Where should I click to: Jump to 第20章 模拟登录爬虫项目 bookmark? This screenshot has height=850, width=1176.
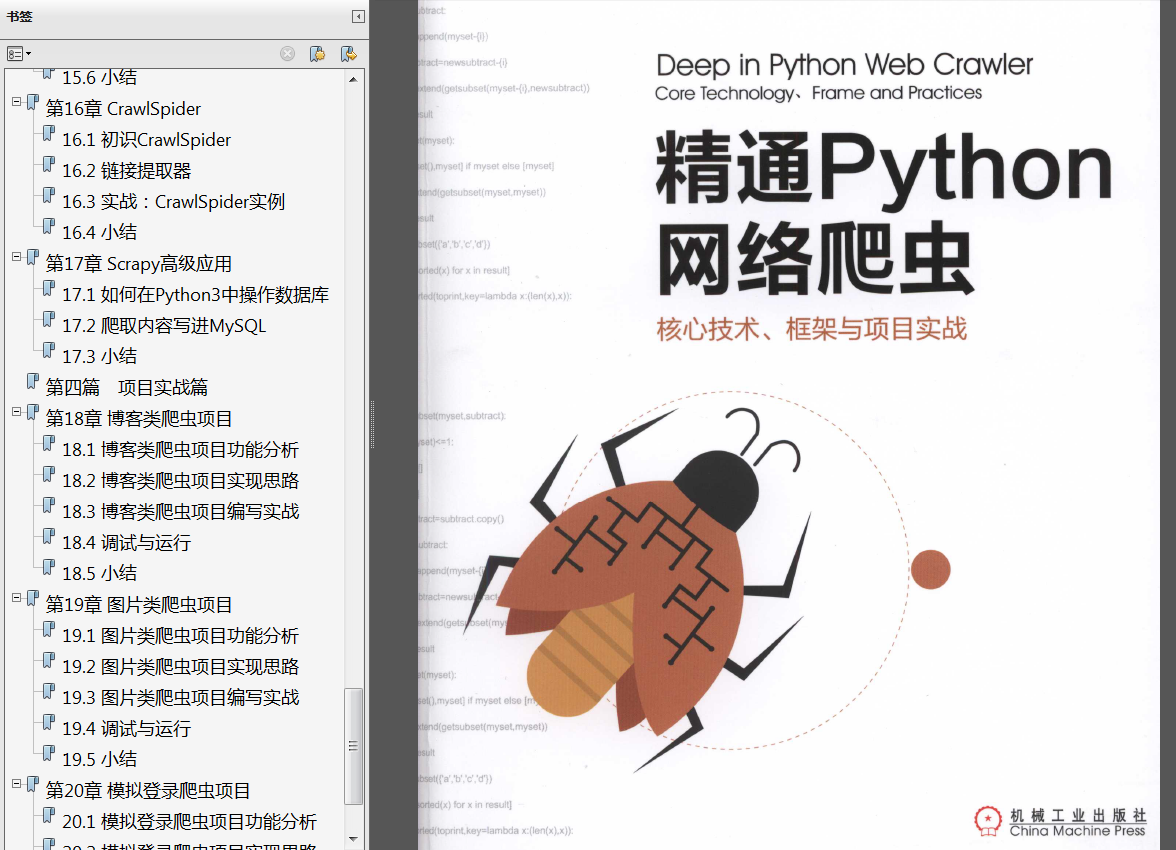click(x=148, y=791)
